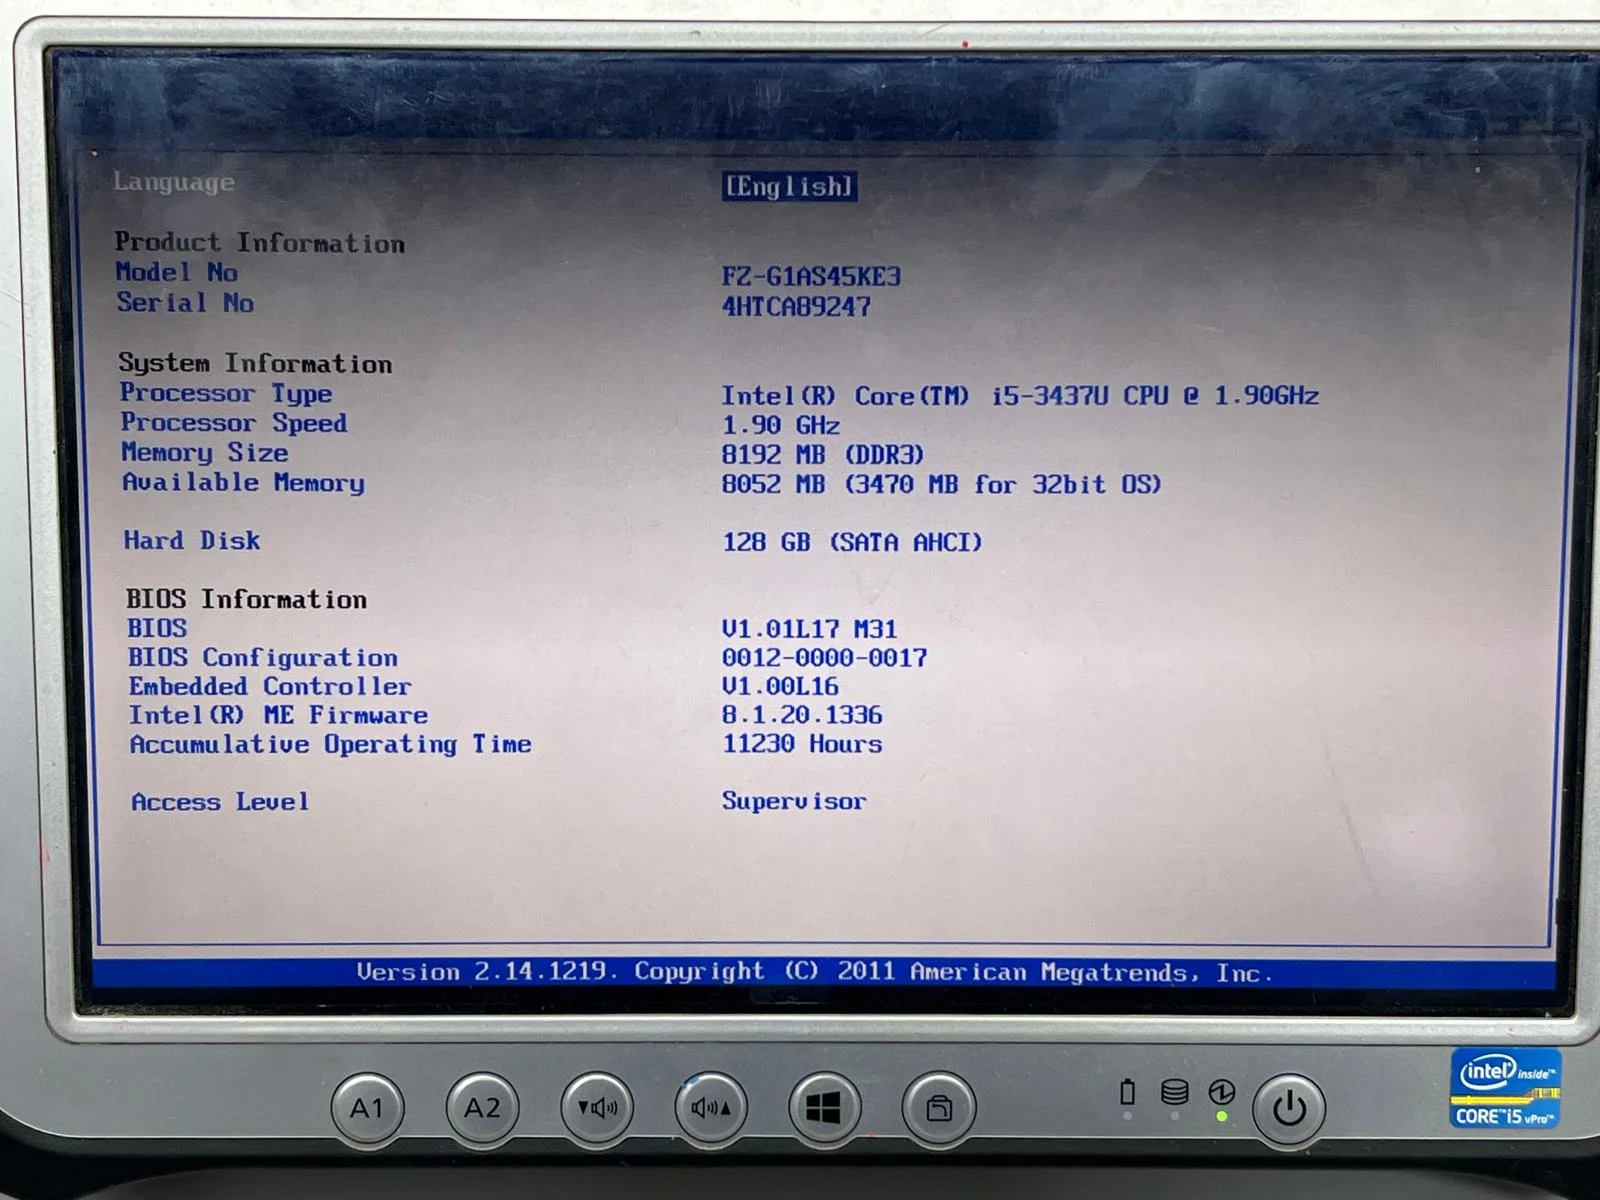This screenshot has height=1200, width=1600.
Task: Click the Serial No row label
Action: pos(185,302)
